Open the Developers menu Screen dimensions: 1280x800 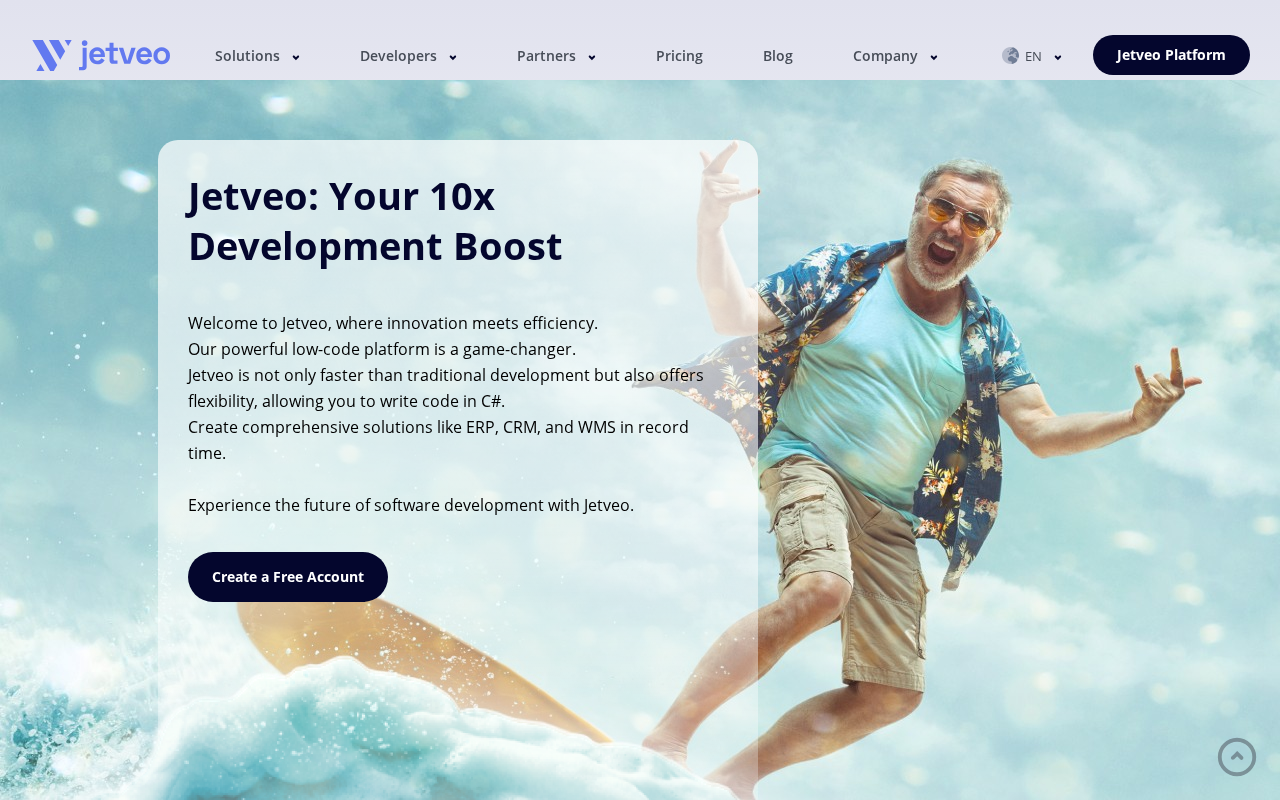pyautogui.click(x=398, y=56)
